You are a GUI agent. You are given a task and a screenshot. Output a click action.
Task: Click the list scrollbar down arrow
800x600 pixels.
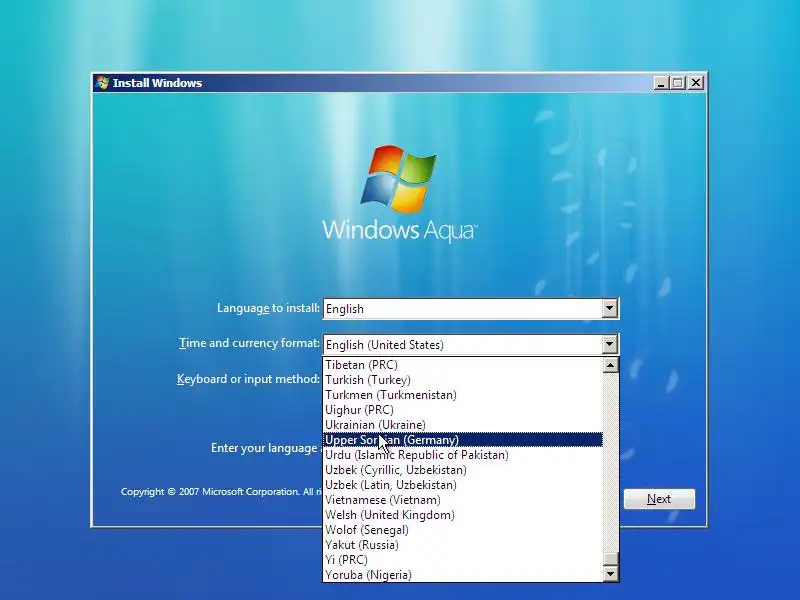[x=610, y=574]
